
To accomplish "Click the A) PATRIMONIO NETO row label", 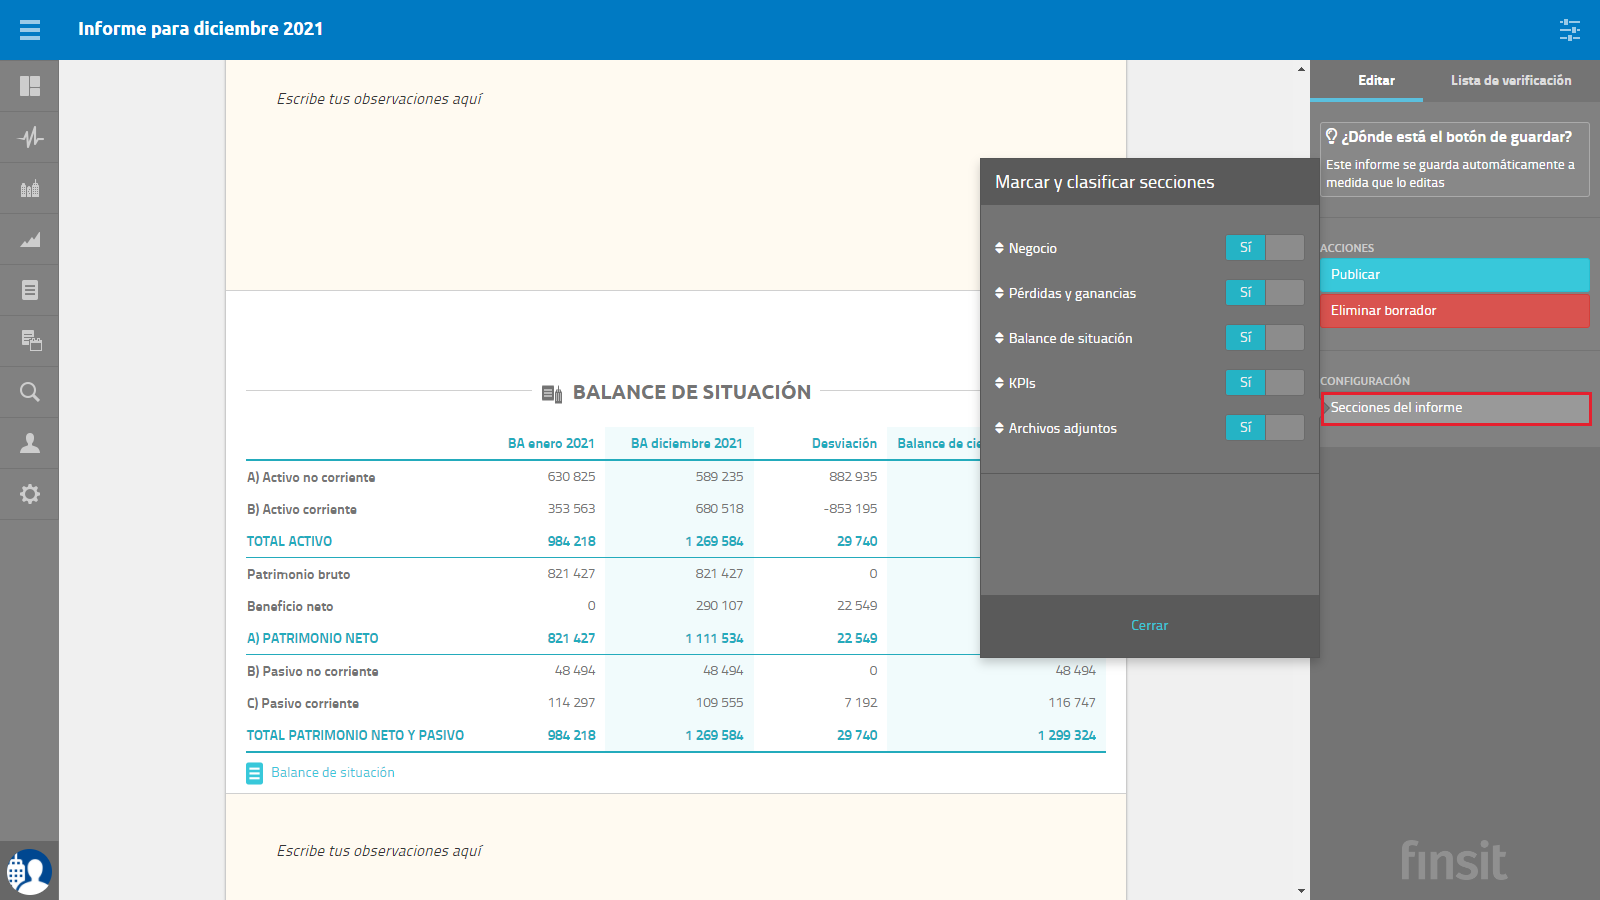I will (x=313, y=638).
